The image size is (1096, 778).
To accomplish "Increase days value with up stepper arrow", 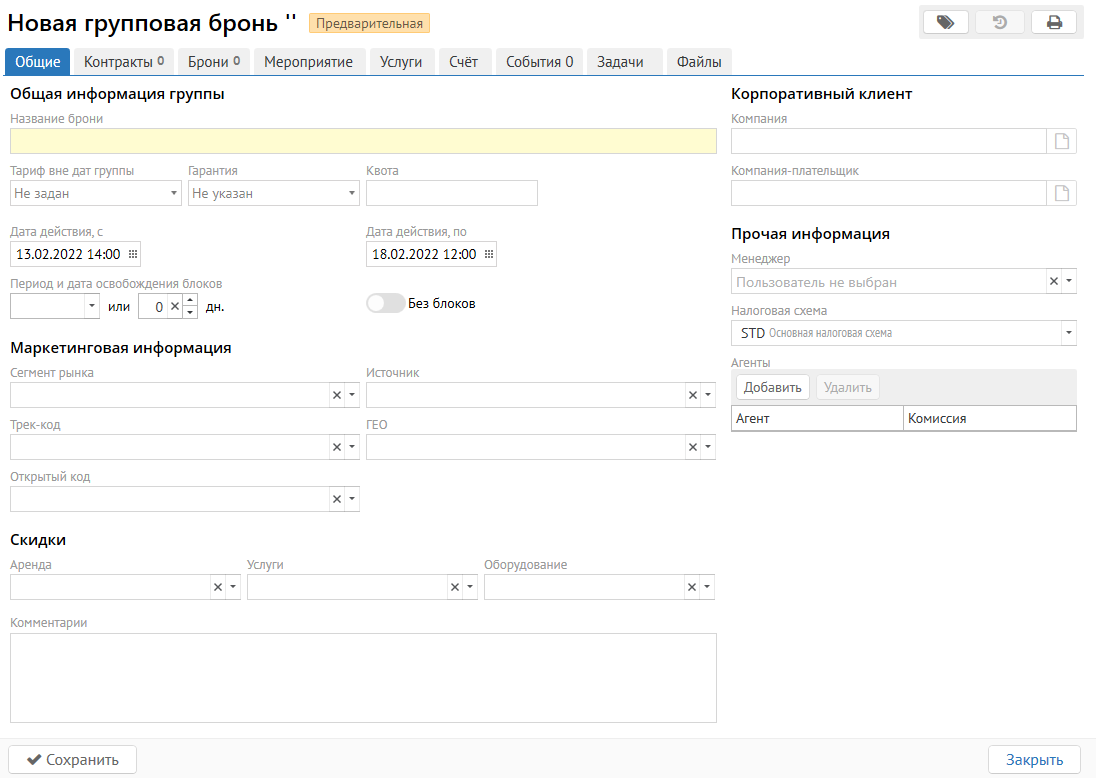I will 190,300.
